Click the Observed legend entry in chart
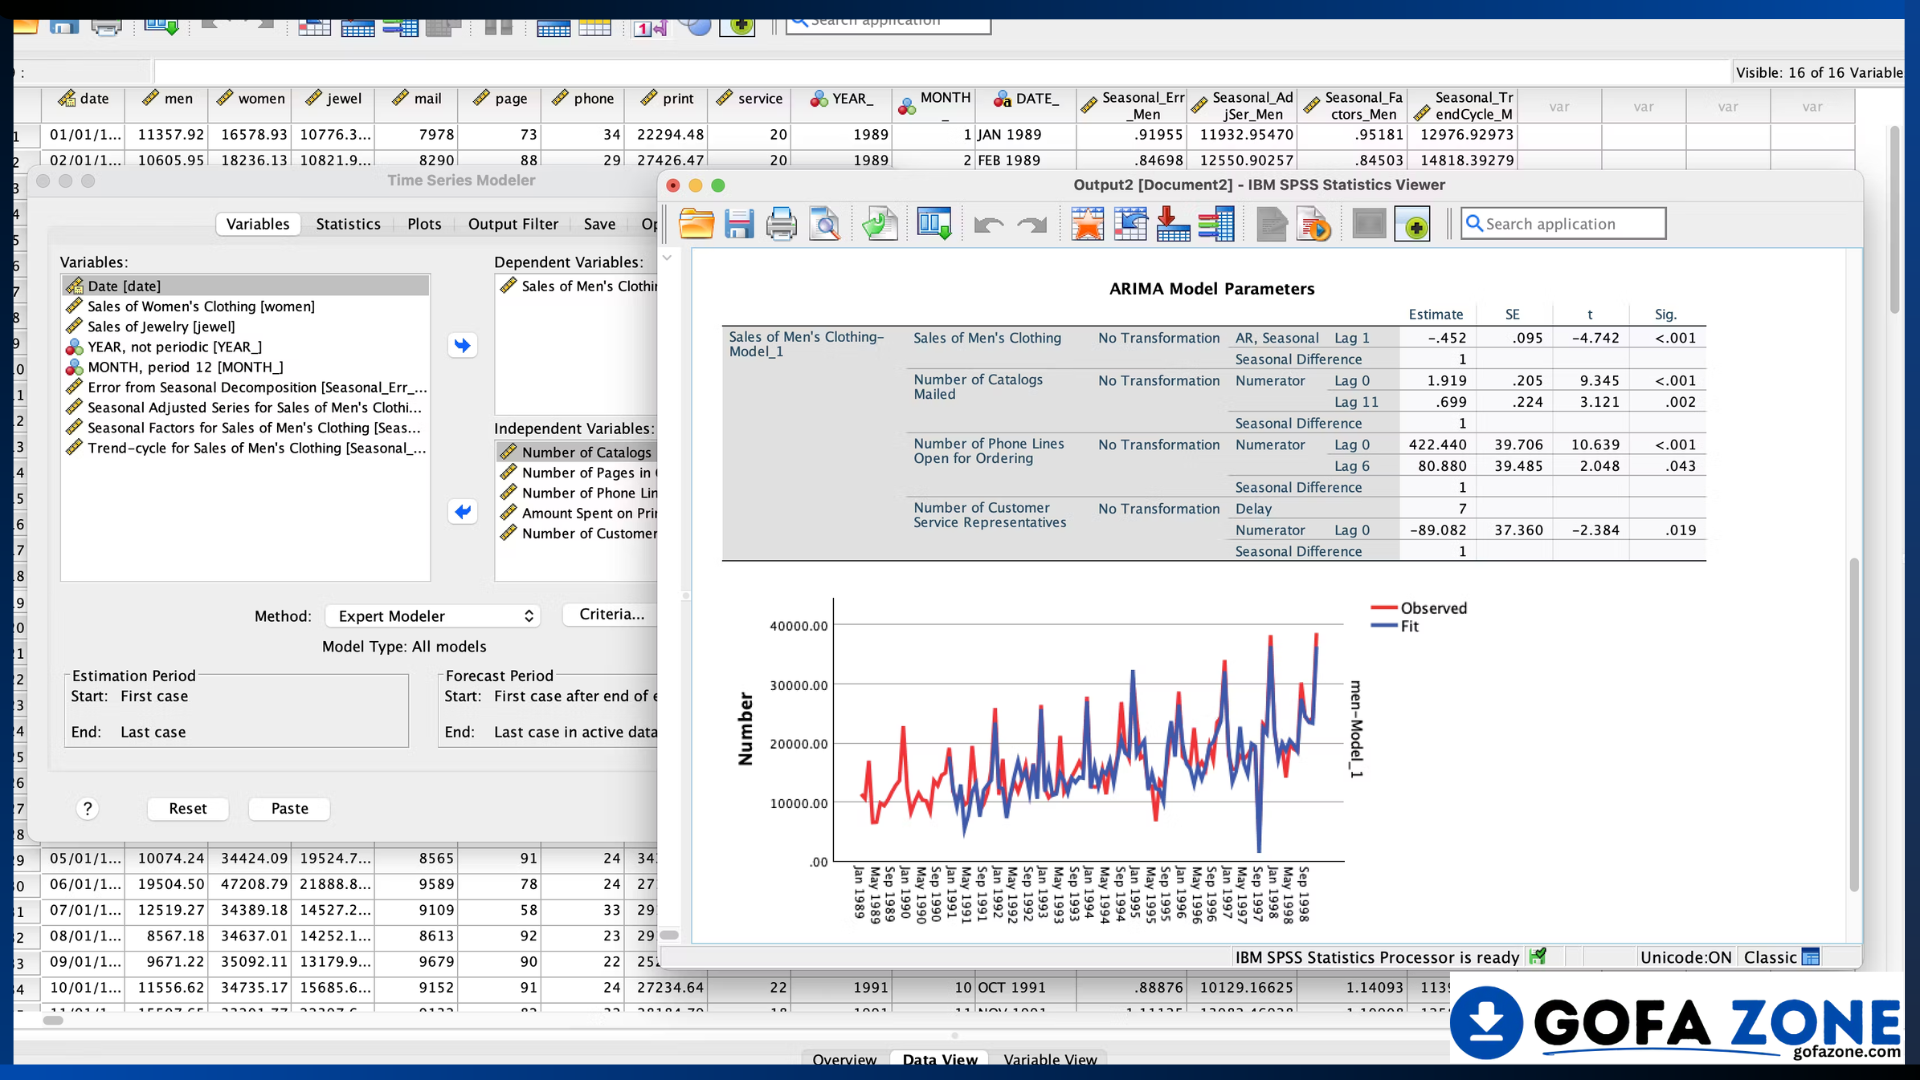The width and height of the screenshot is (1920, 1080). coord(1419,608)
